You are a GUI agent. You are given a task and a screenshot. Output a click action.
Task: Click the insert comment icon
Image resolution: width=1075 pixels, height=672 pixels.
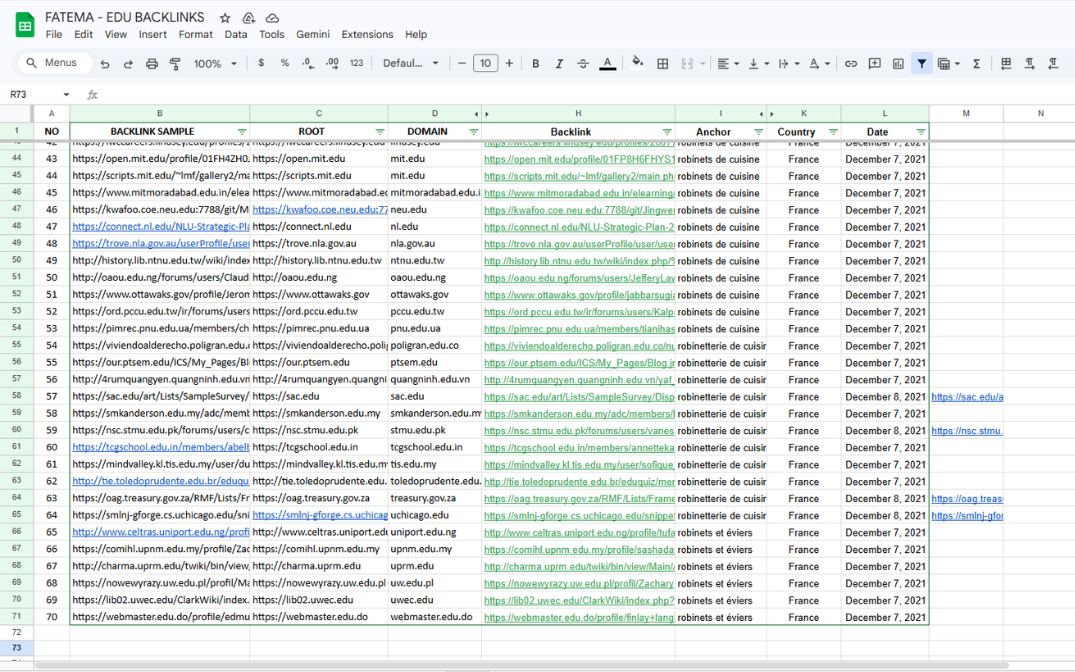click(875, 64)
